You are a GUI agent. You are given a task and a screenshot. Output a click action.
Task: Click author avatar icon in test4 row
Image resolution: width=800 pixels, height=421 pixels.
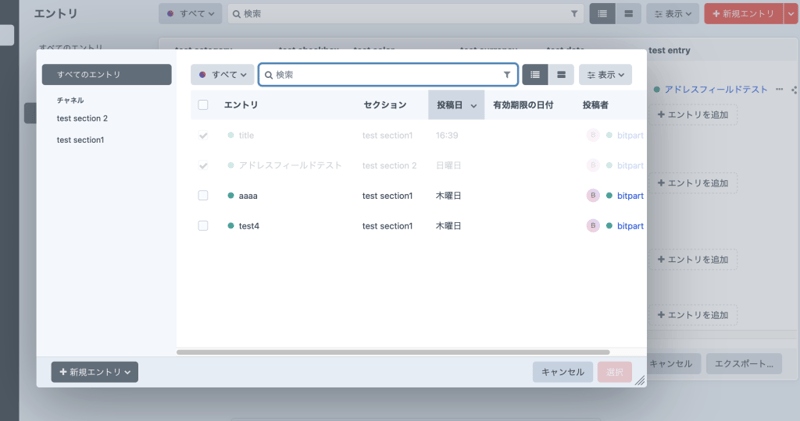pyautogui.click(x=593, y=226)
